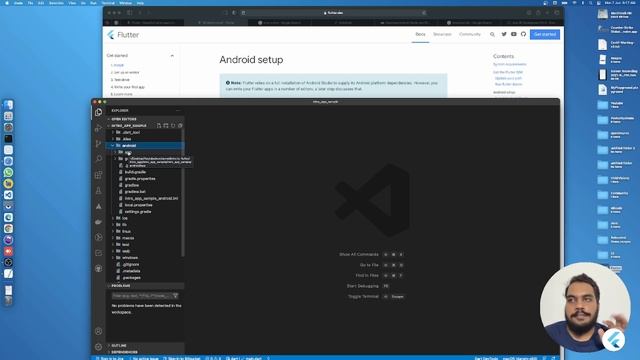Open the Extensions view in activity bar
This screenshot has width=640, height=360.
point(98,175)
